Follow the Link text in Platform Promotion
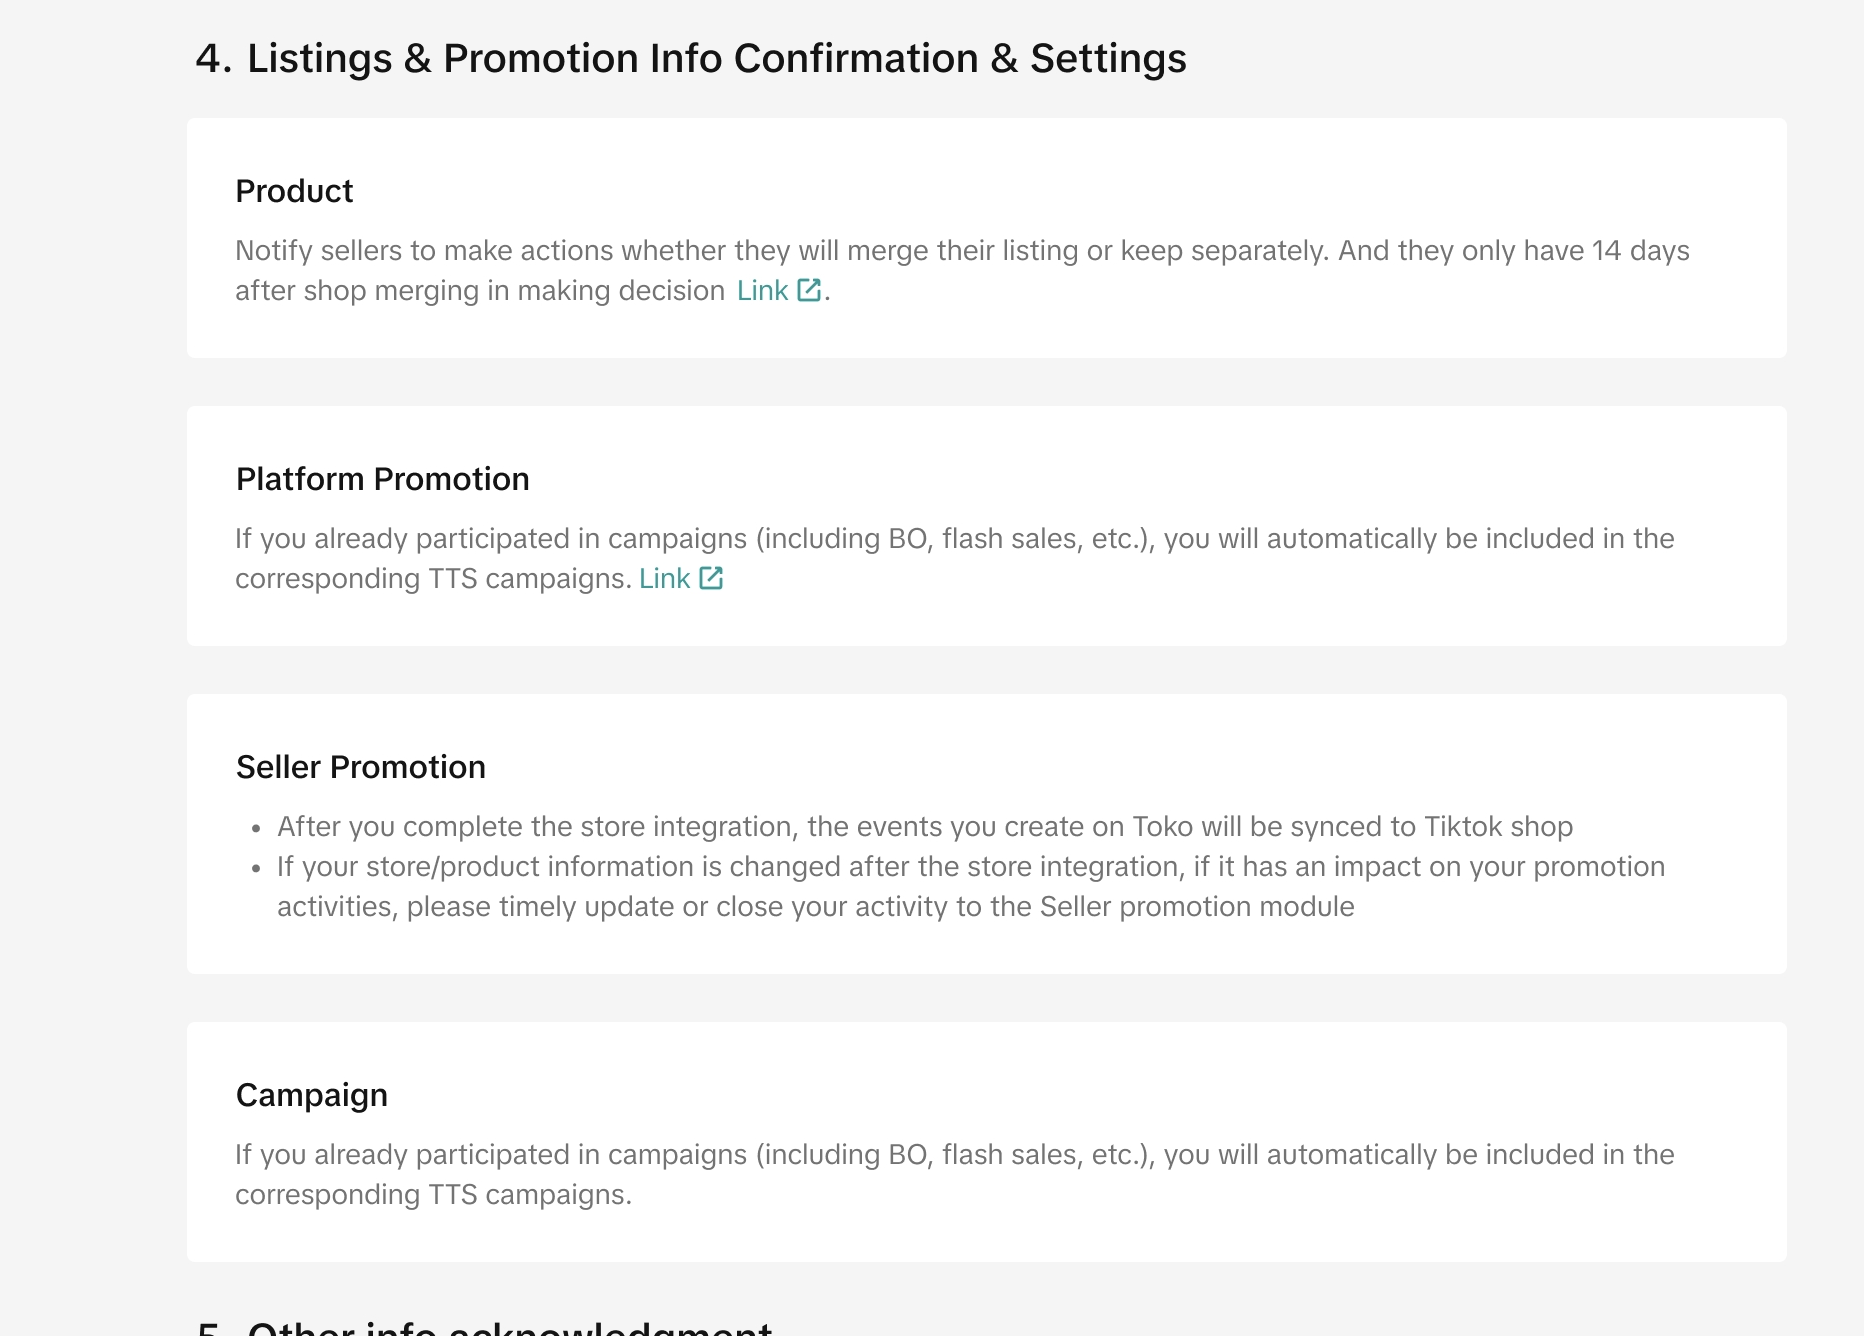The width and height of the screenshot is (1864, 1336). click(664, 579)
